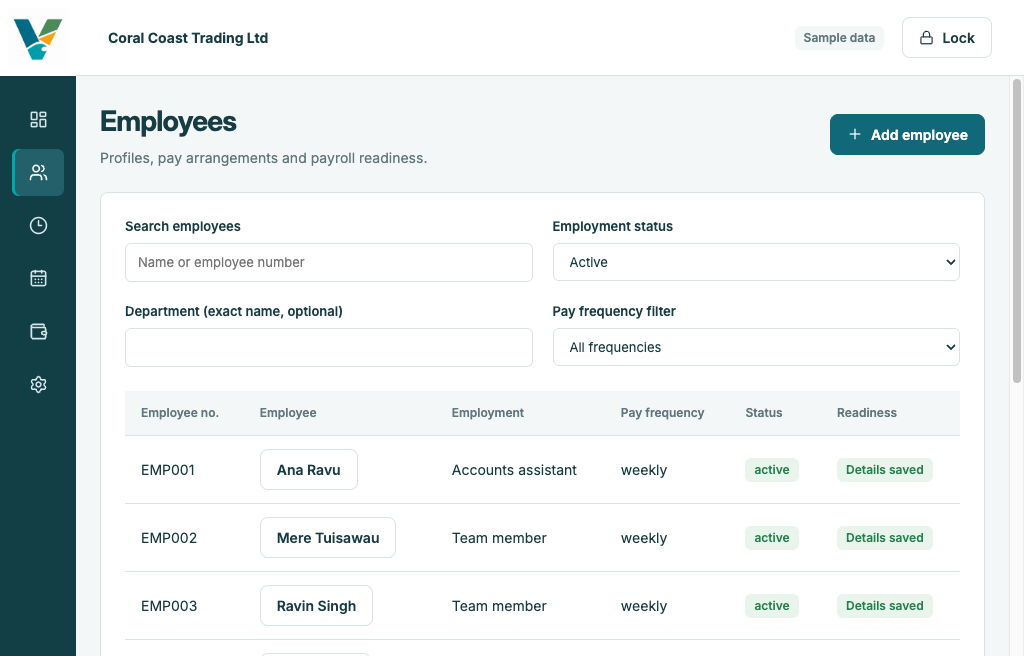Click active badge in EMP002 row
The image size is (1024, 656).
(772, 538)
